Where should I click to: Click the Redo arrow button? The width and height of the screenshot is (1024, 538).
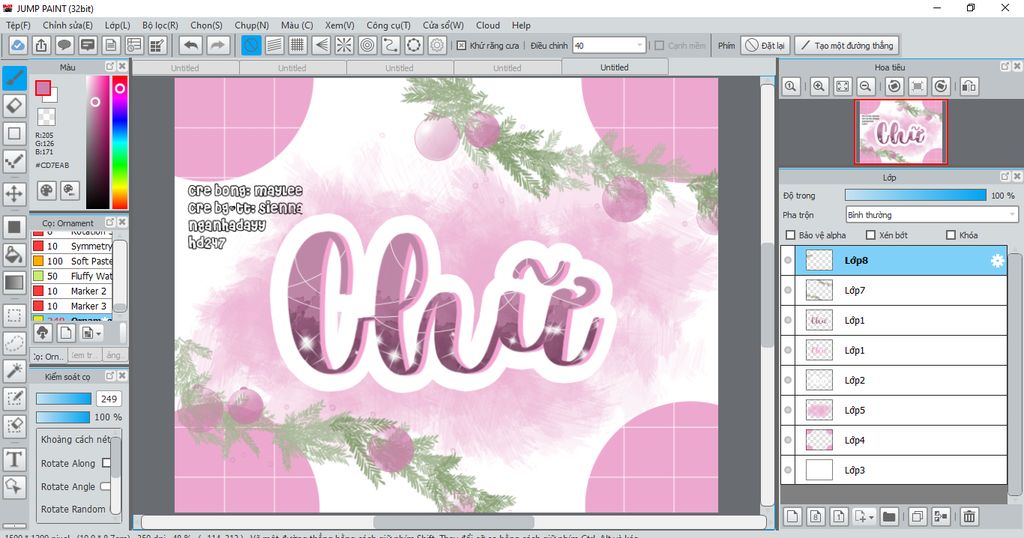tap(218, 46)
